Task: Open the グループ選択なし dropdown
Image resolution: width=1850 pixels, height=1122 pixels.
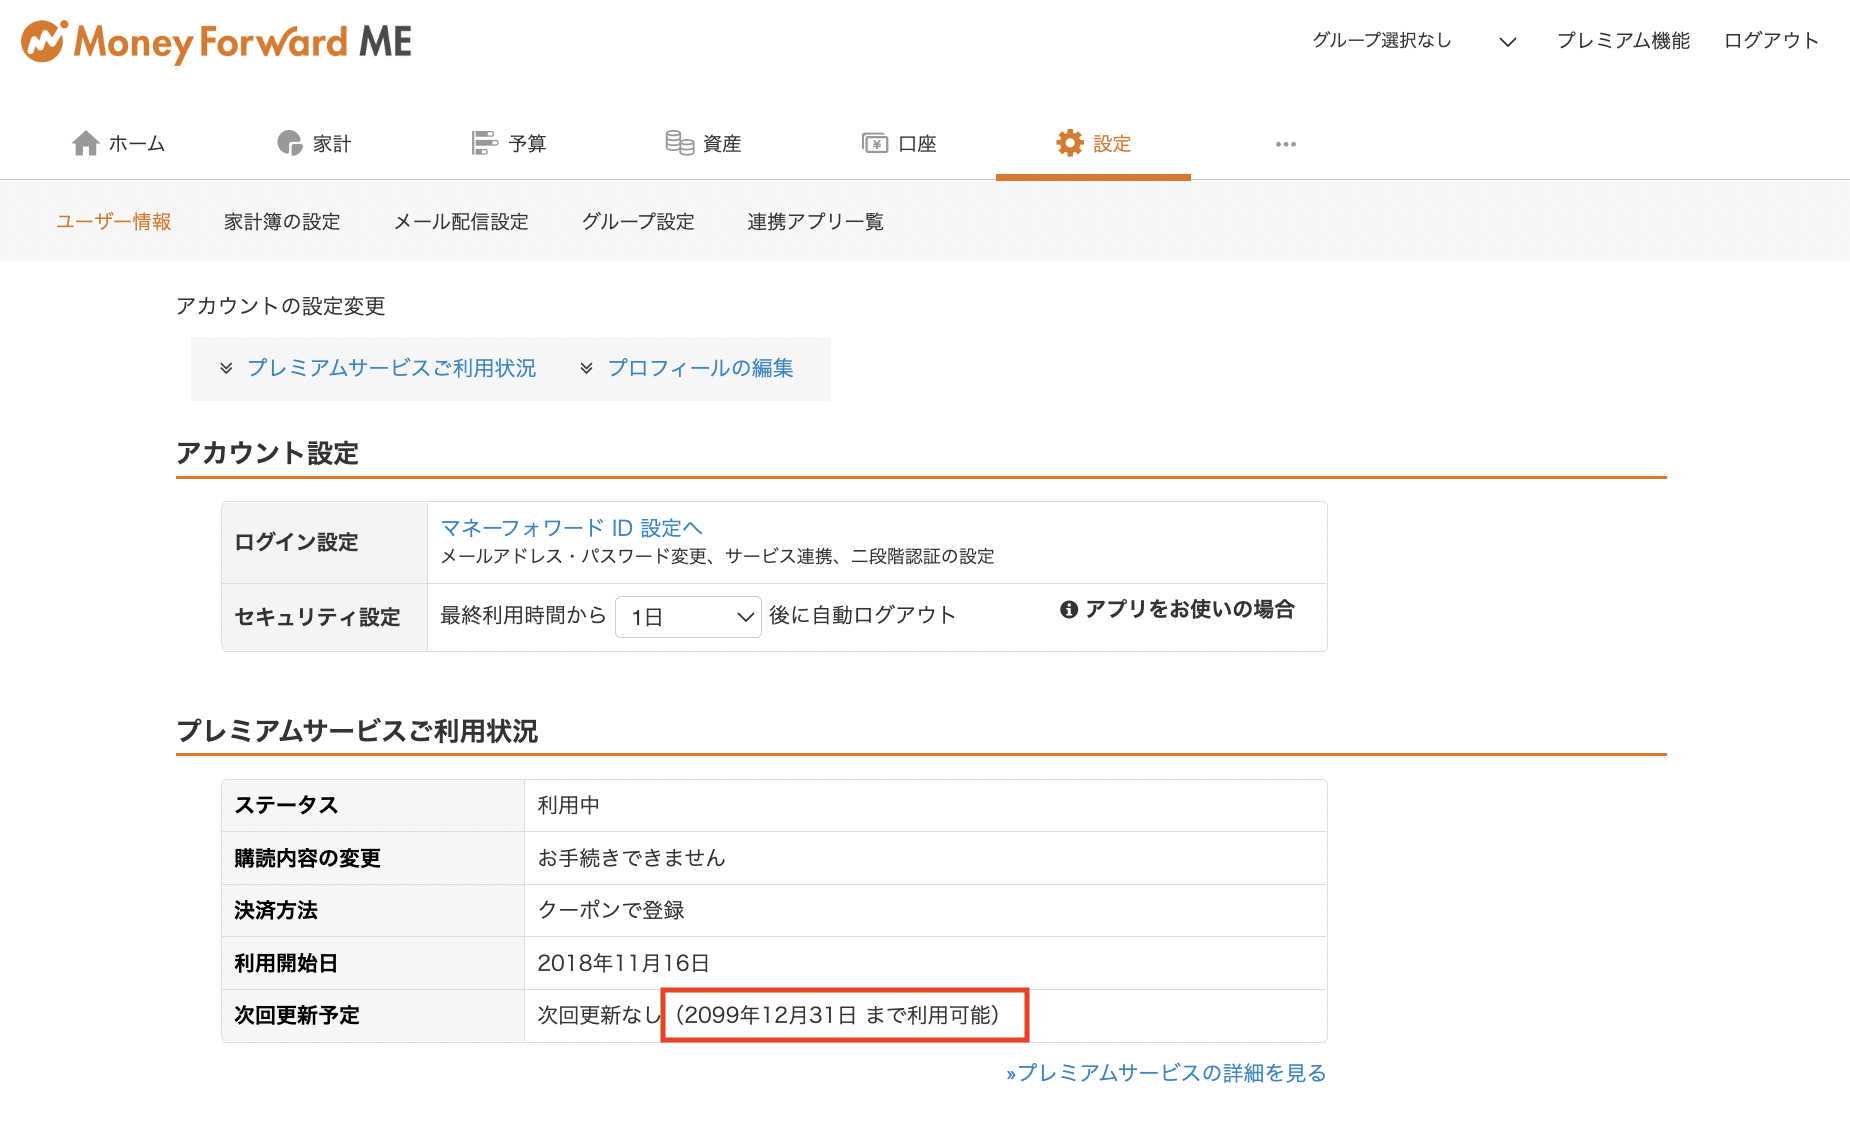Action: coord(1414,40)
